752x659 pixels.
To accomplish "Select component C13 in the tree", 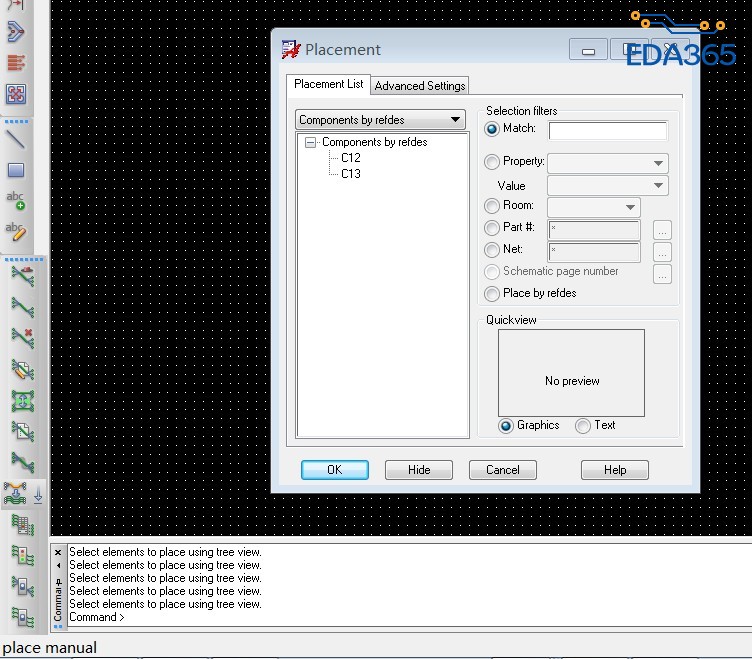I will [x=351, y=174].
